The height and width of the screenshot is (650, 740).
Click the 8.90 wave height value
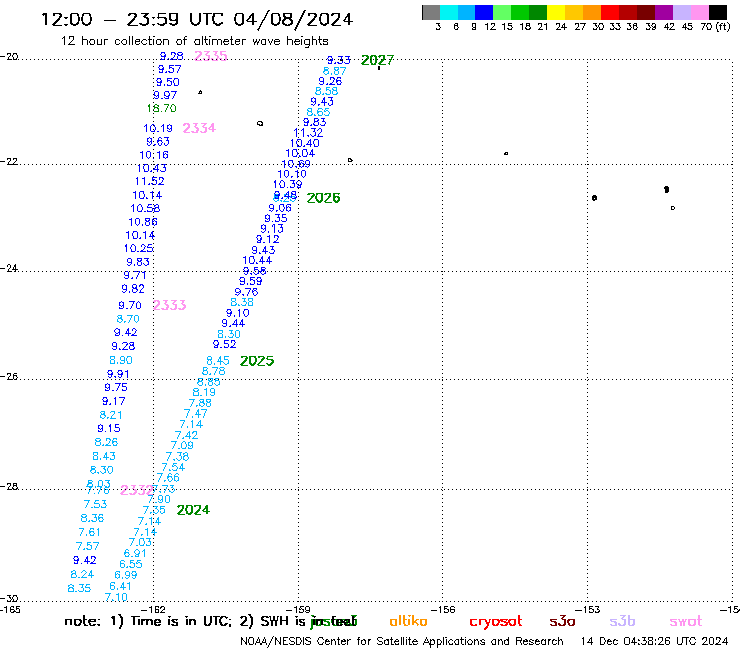point(121,360)
